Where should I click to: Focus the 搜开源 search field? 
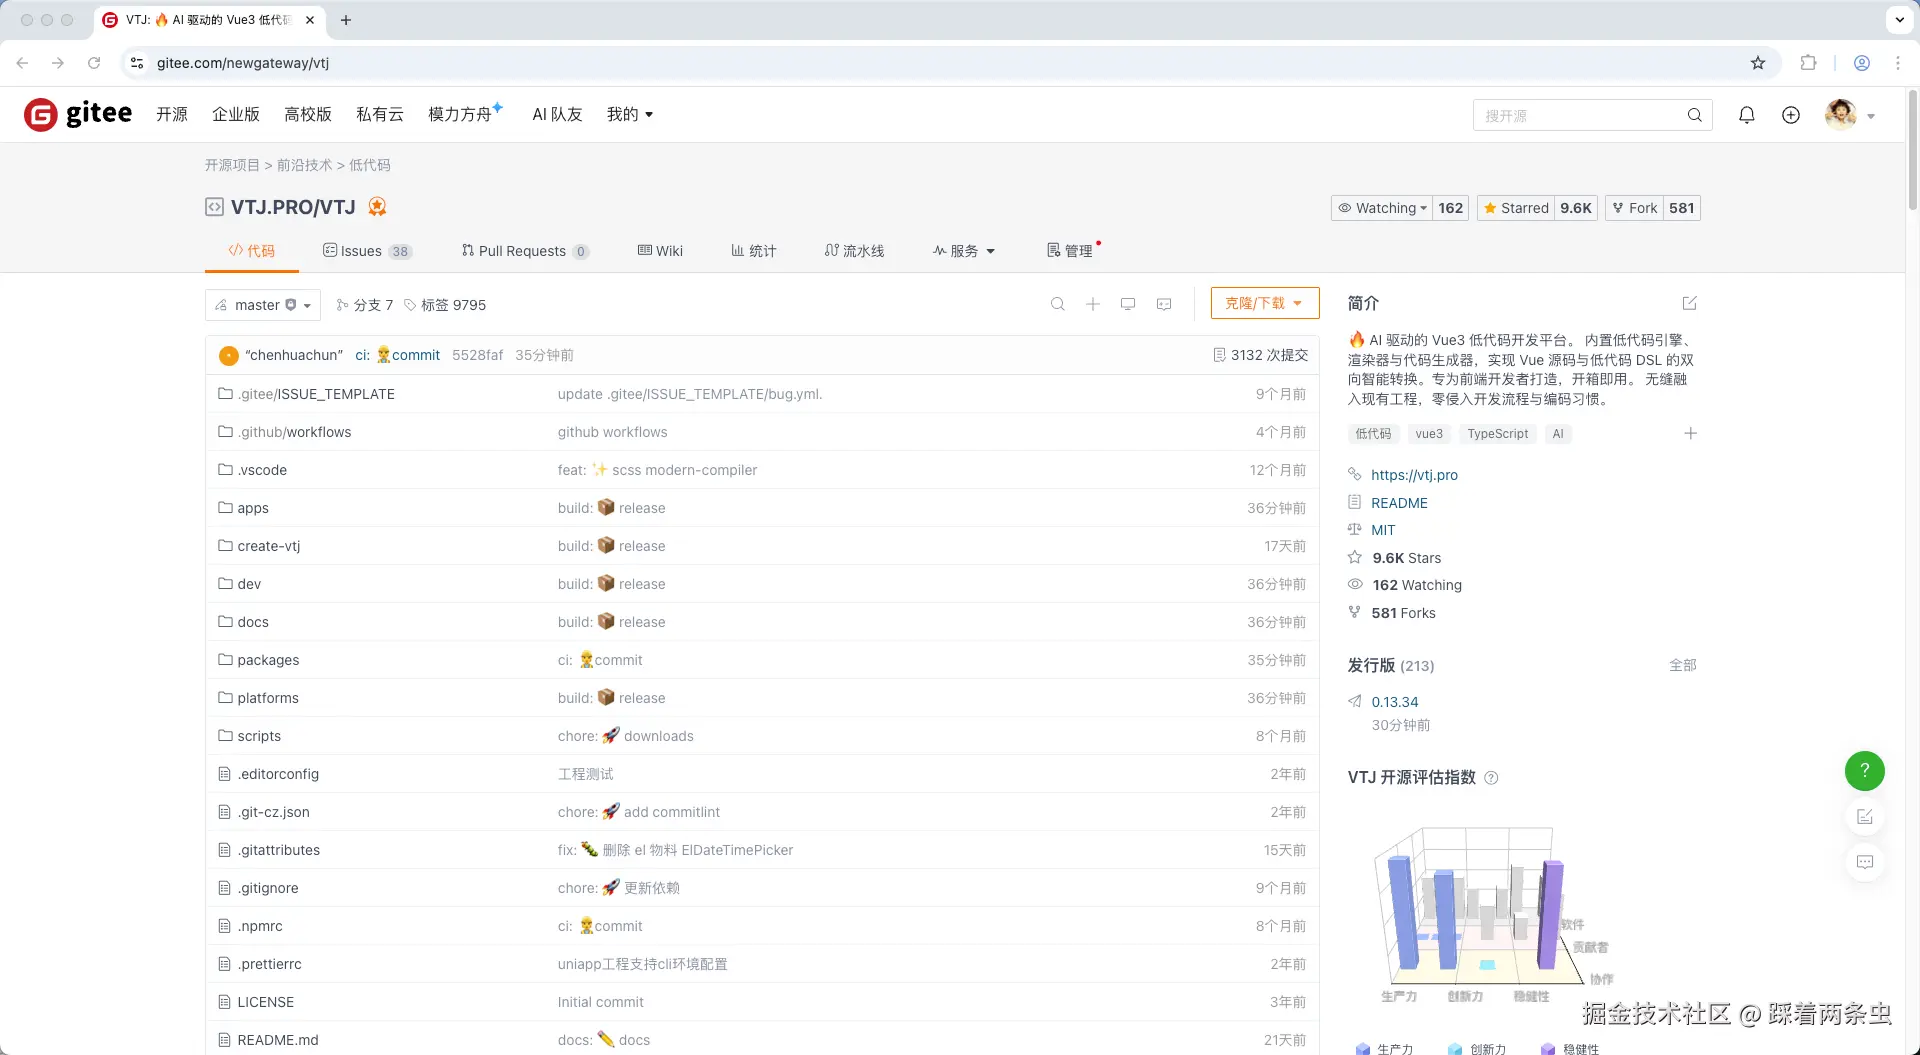click(1580, 115)
